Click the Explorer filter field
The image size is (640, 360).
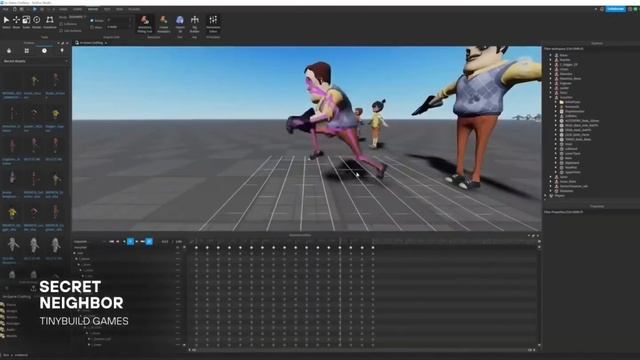pos(591,49)
